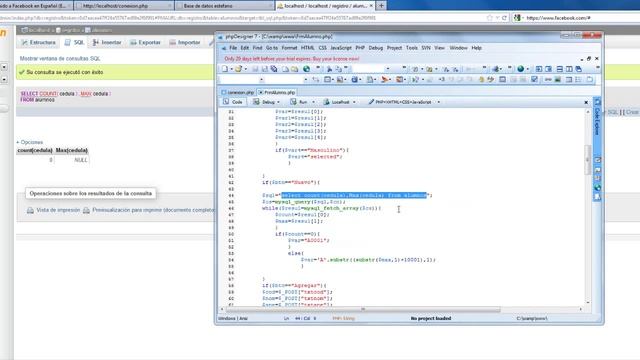Viewport: 640px width, 360px height.
Task: Expand the dropdown arrow next to the toolbar globe
Action: coord(528,69)
